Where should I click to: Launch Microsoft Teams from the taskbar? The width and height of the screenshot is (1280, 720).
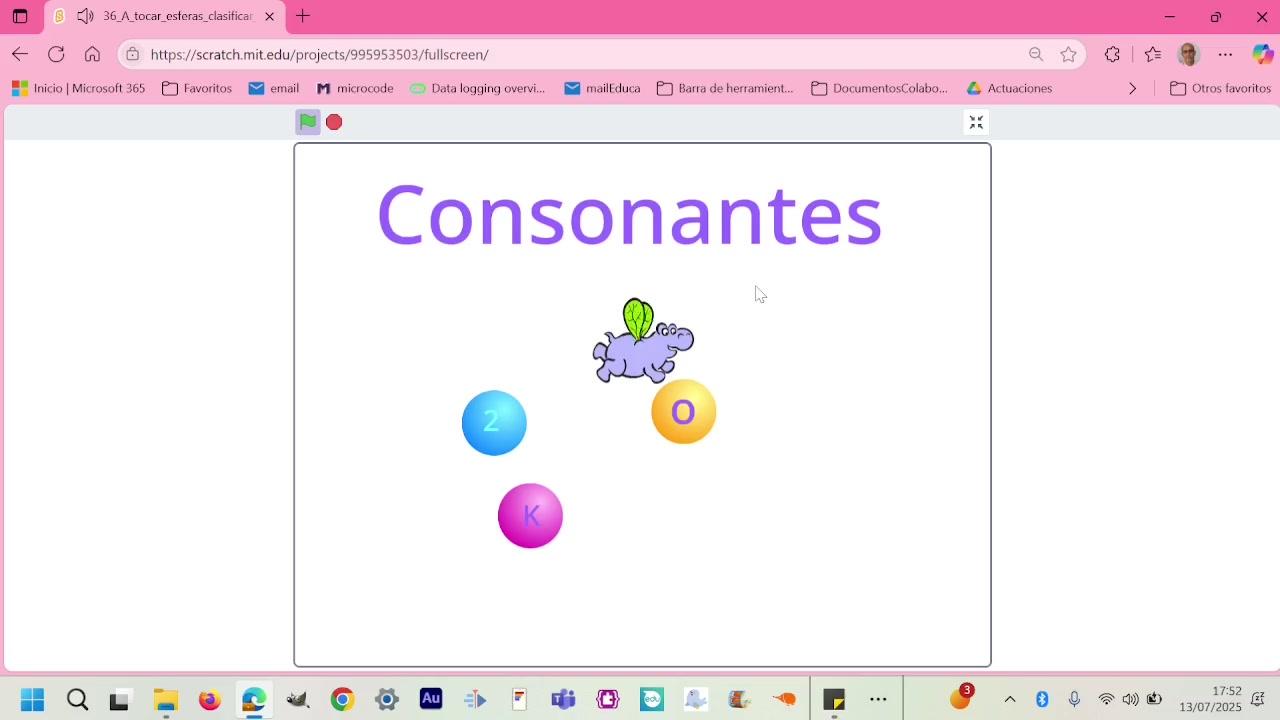(x=564, y=699)
